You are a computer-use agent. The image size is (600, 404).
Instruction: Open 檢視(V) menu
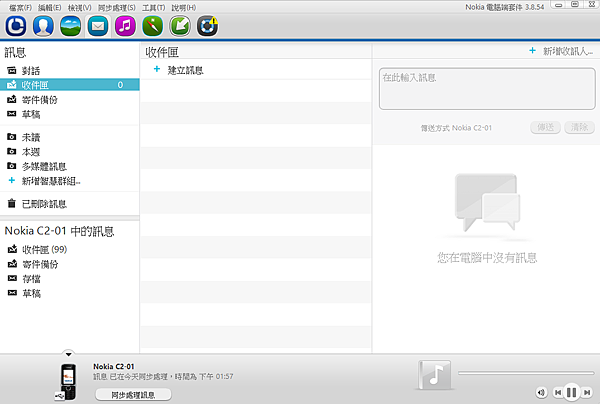coord(80,7)
